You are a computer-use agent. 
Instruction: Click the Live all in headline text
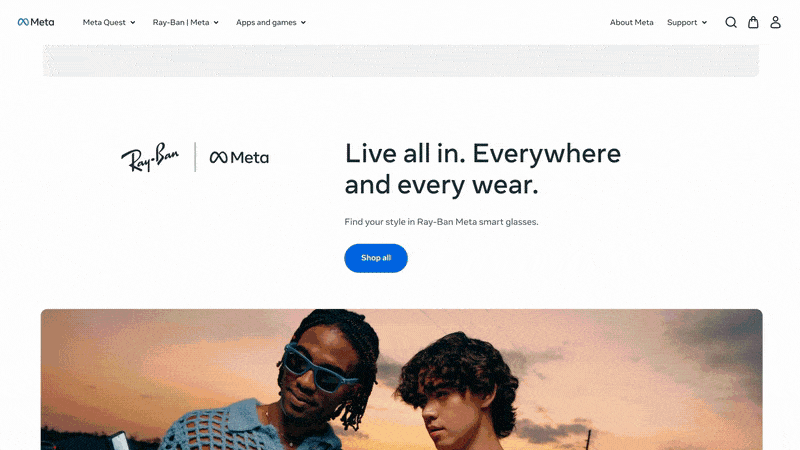[483, 169]
